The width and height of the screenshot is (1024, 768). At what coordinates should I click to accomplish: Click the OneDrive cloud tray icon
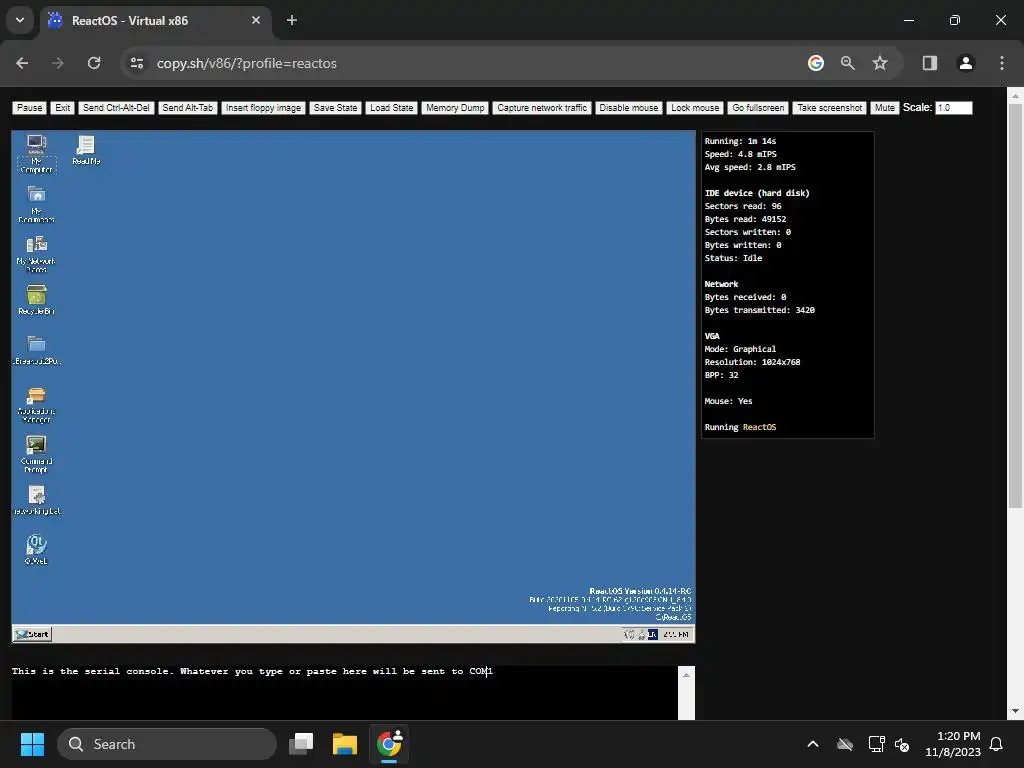click(844, 744)
